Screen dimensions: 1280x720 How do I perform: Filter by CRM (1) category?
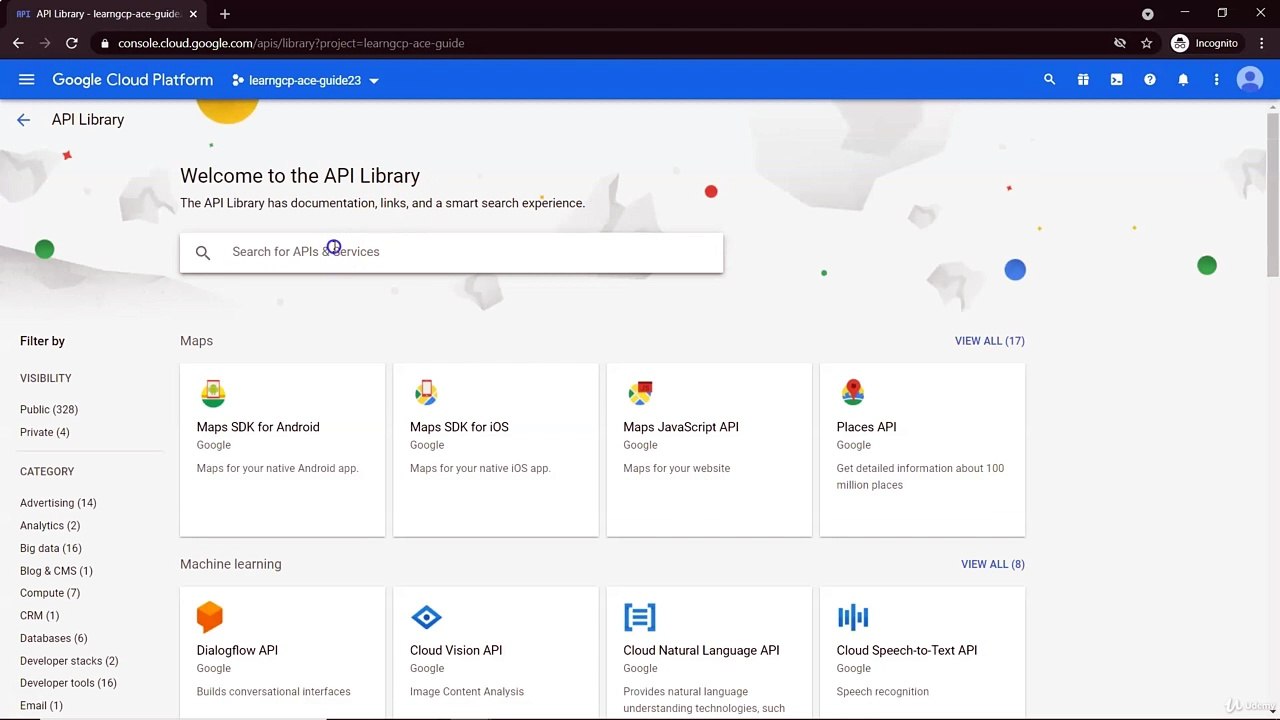(x=39, y=615)
